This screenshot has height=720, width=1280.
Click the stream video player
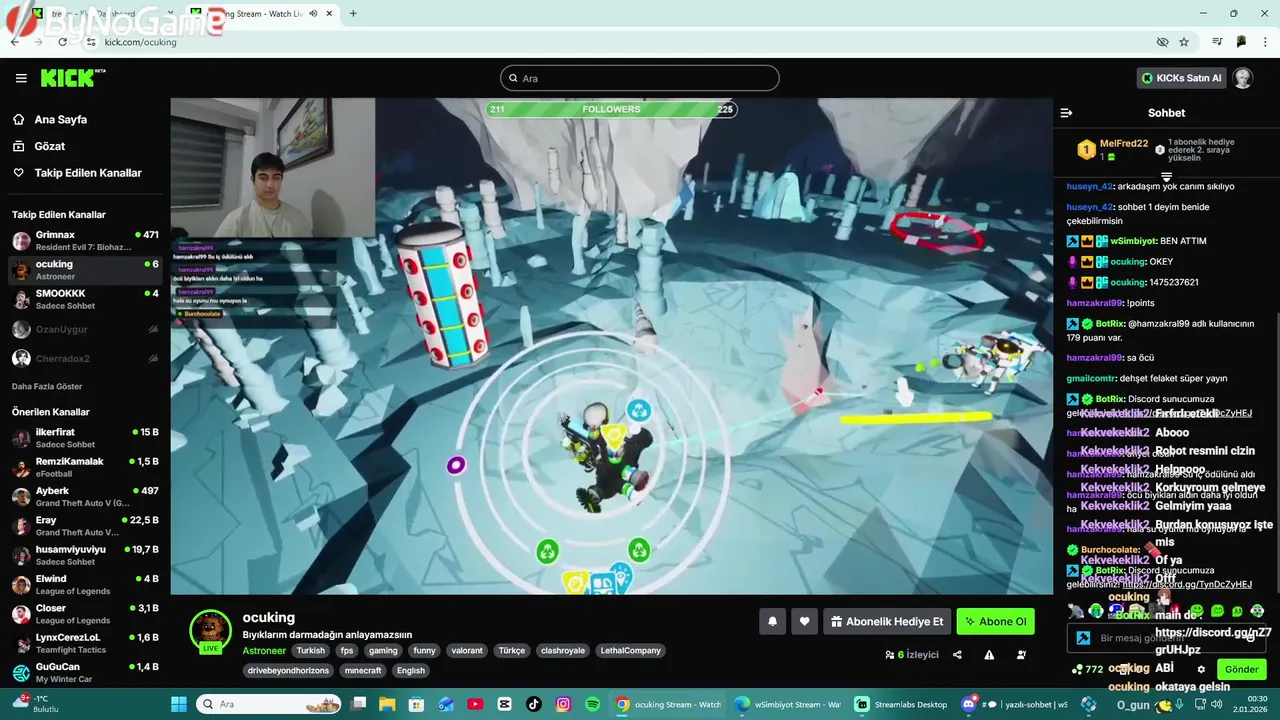611,346
